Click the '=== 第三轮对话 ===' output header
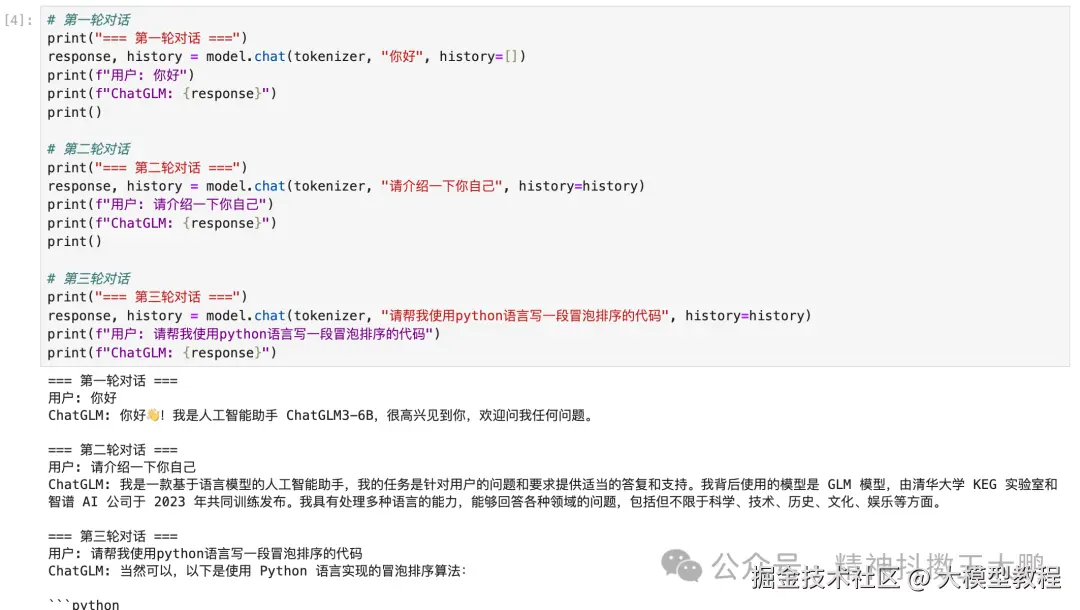The width and height of the screenshot is (1080, 610). pyautogui.click(x=113, y=536)
